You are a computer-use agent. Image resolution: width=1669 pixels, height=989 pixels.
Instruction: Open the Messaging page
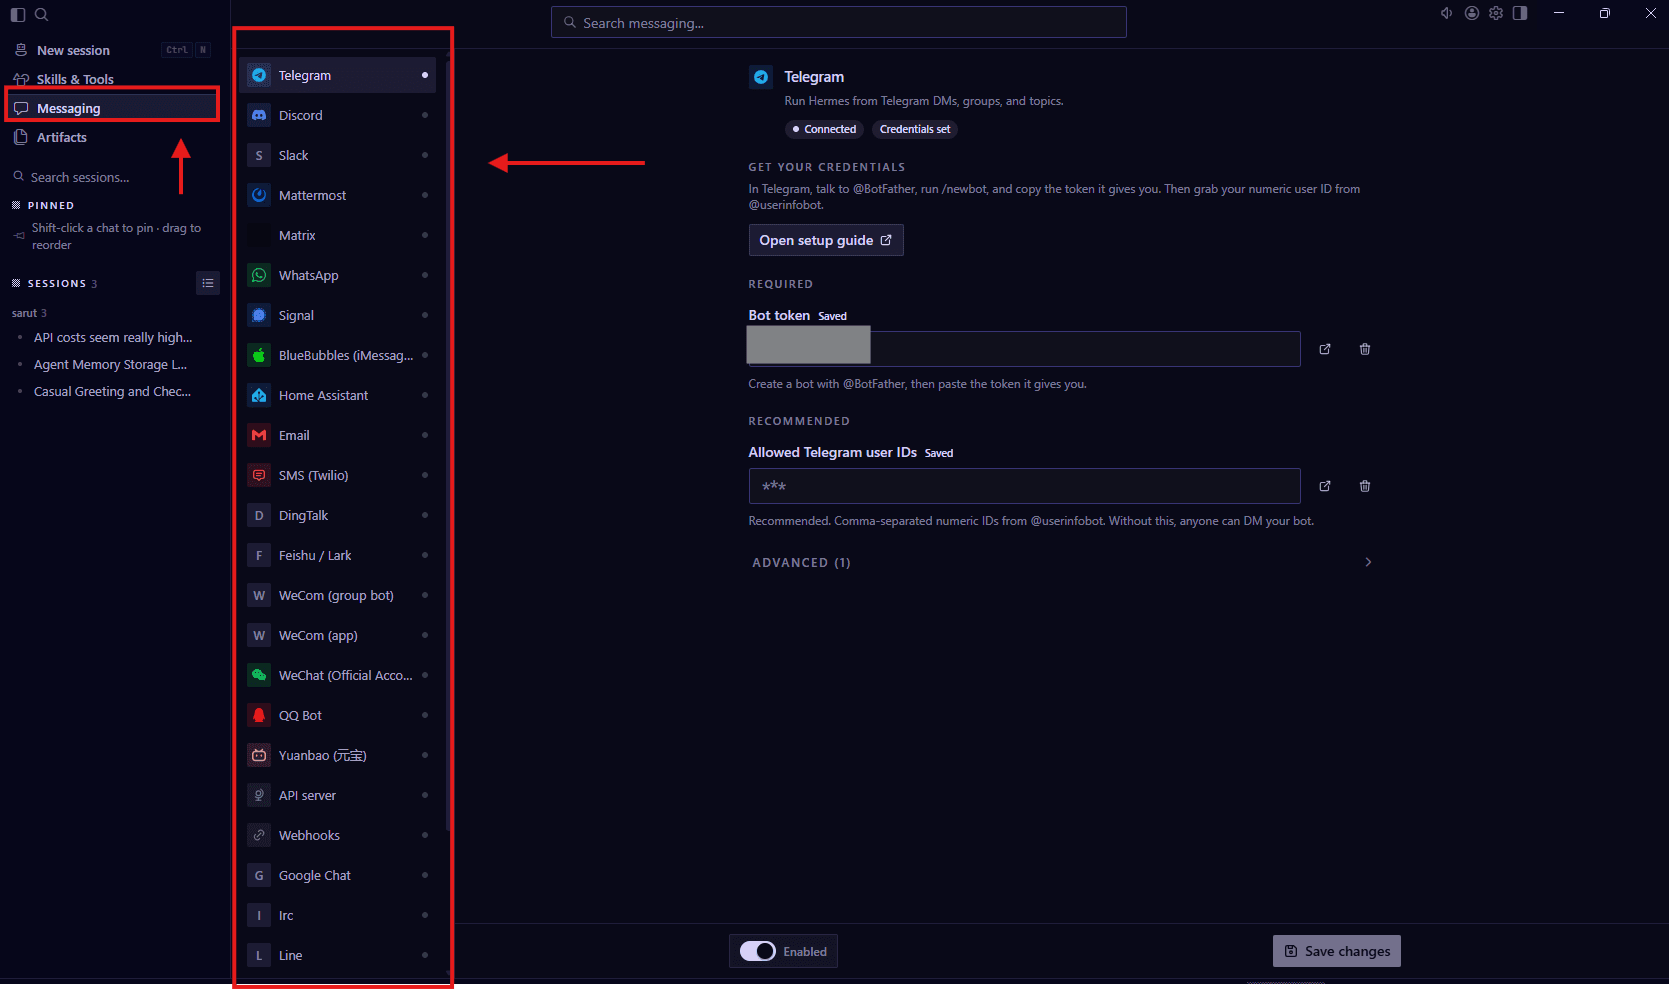pyautogui.click(x=111, y=108)
